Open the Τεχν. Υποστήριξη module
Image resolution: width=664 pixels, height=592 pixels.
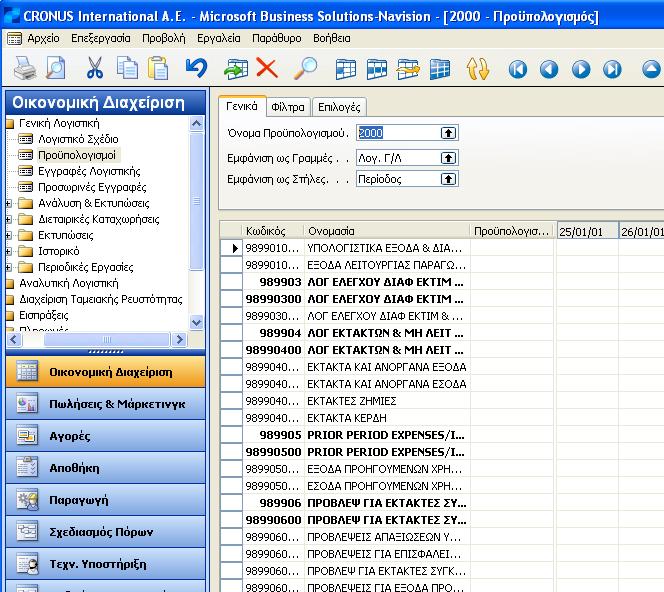click(105, 564)
